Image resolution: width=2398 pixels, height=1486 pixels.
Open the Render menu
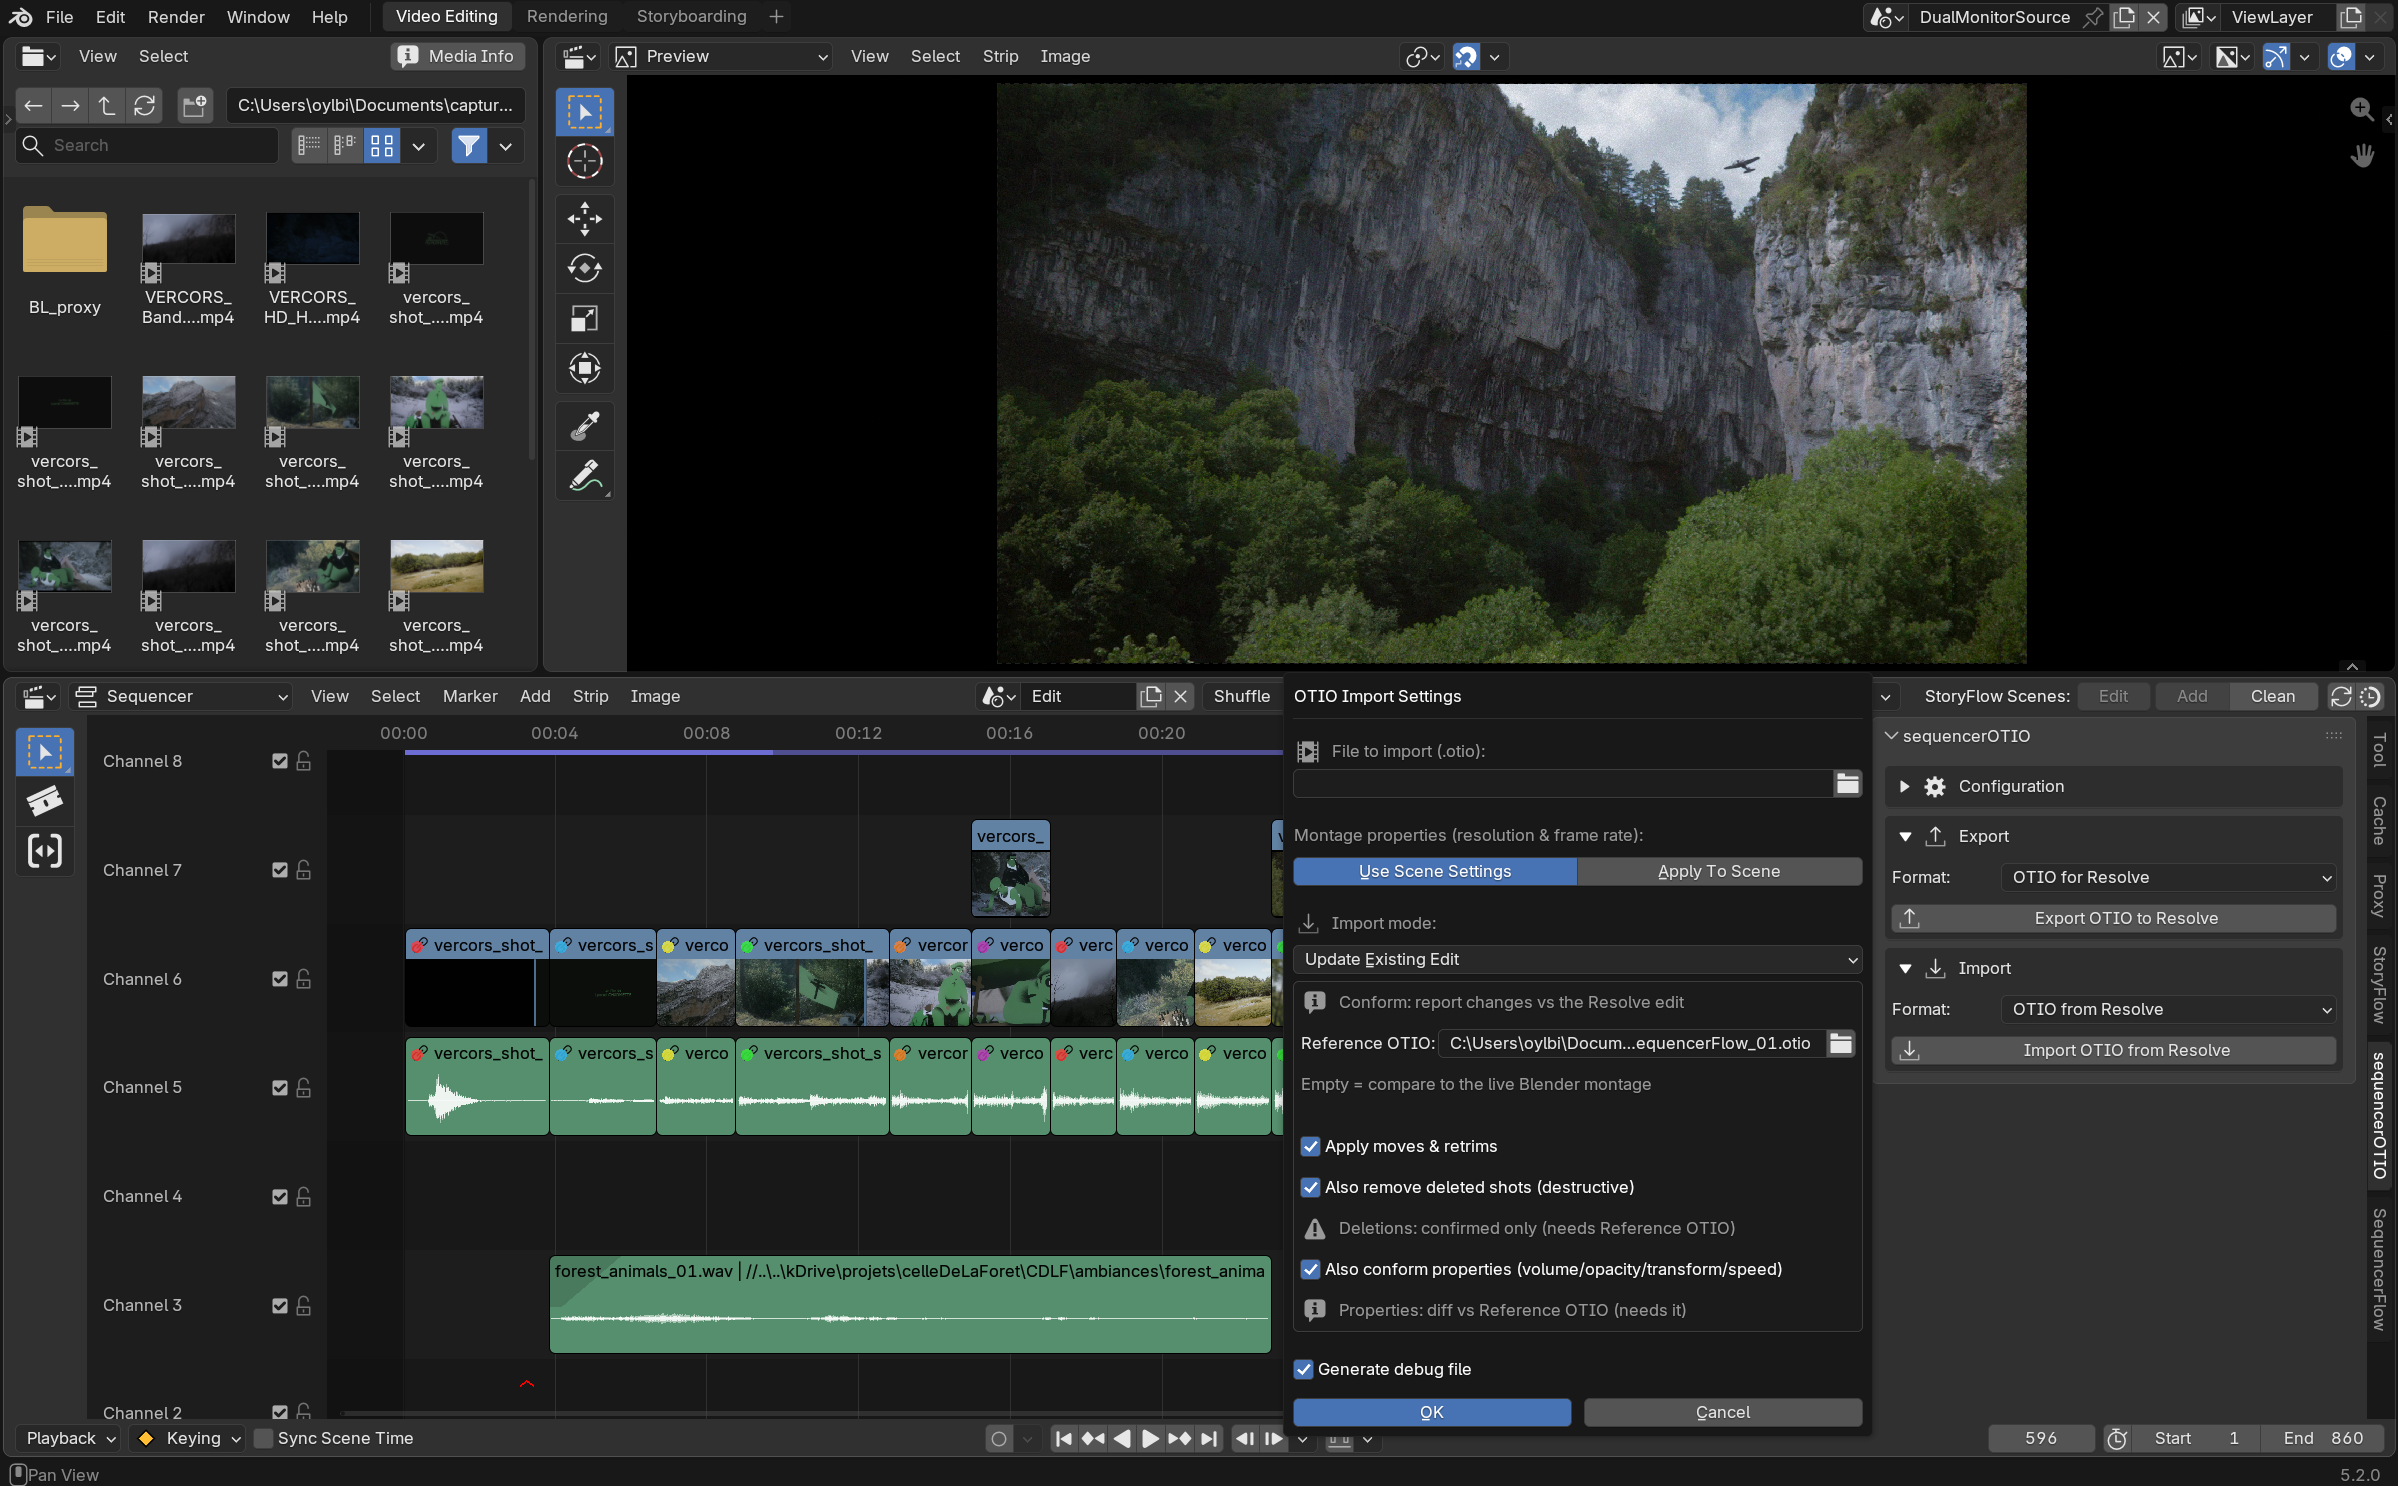(176, 17)
